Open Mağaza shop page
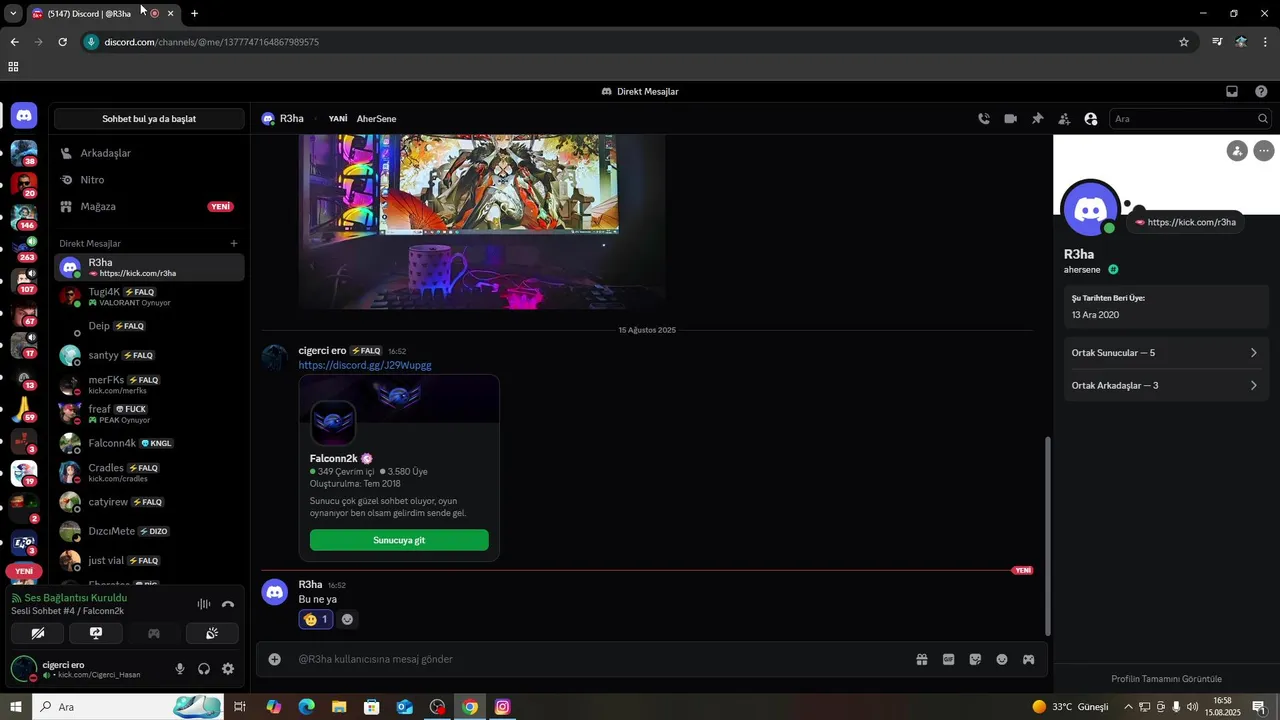 pos(149,206)
